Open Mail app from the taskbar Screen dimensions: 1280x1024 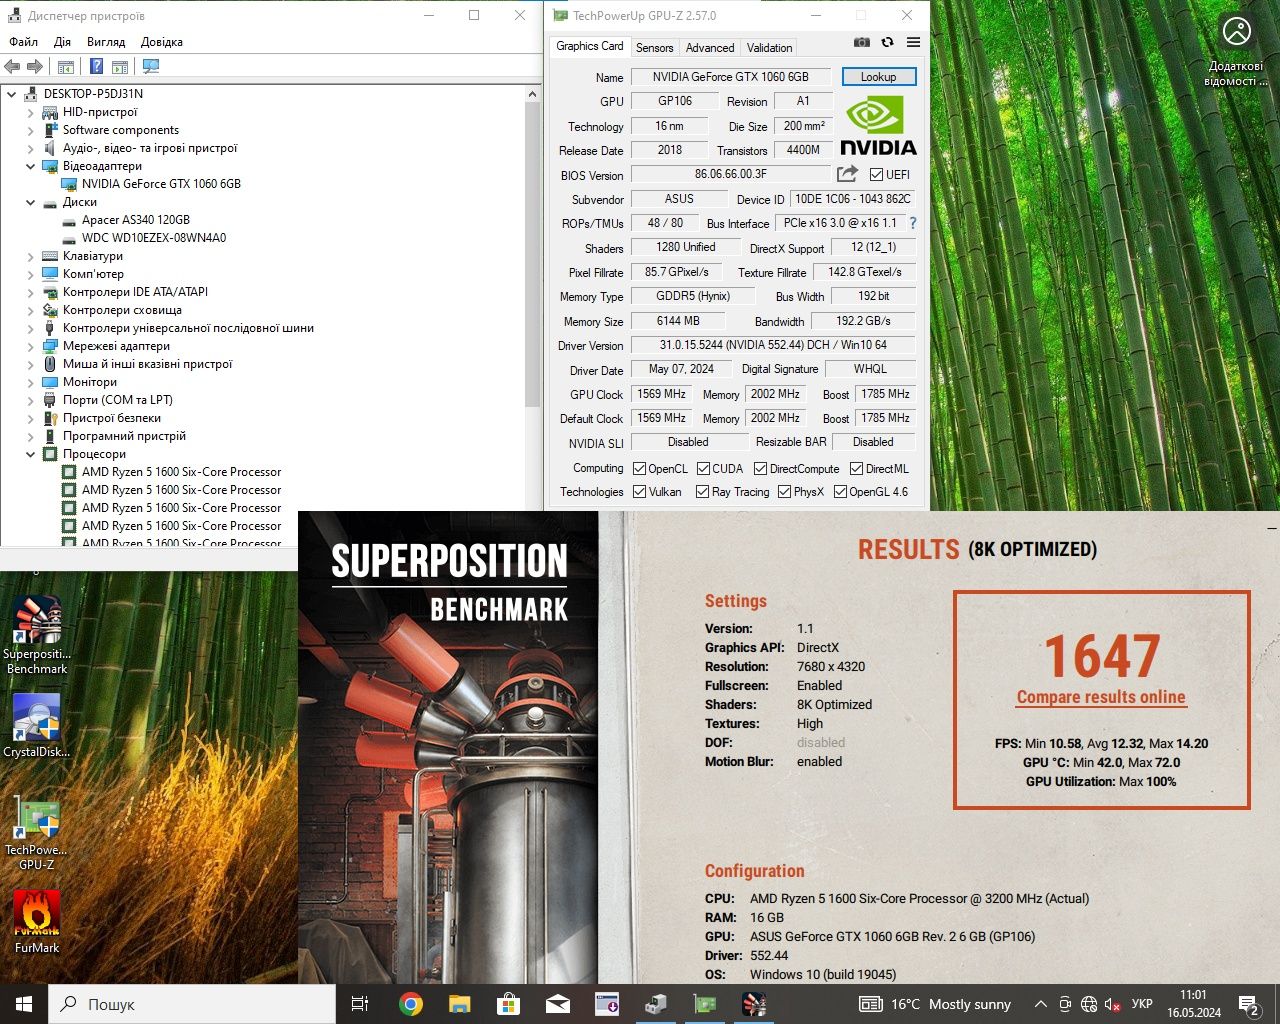click(558, 1004)
